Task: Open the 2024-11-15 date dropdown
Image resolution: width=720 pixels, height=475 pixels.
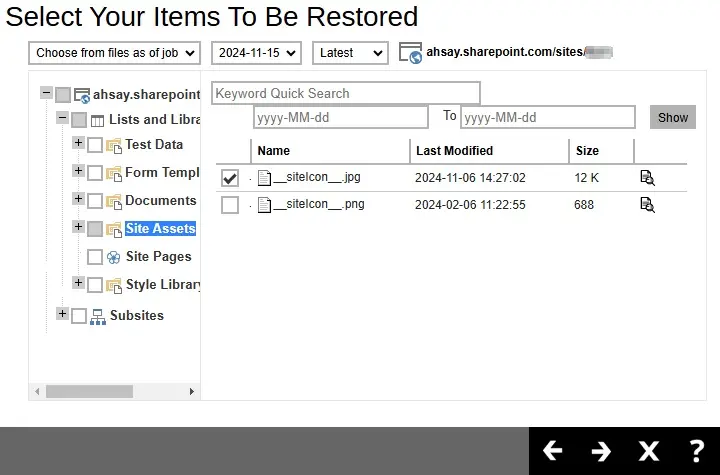Action: coord(256,53)
